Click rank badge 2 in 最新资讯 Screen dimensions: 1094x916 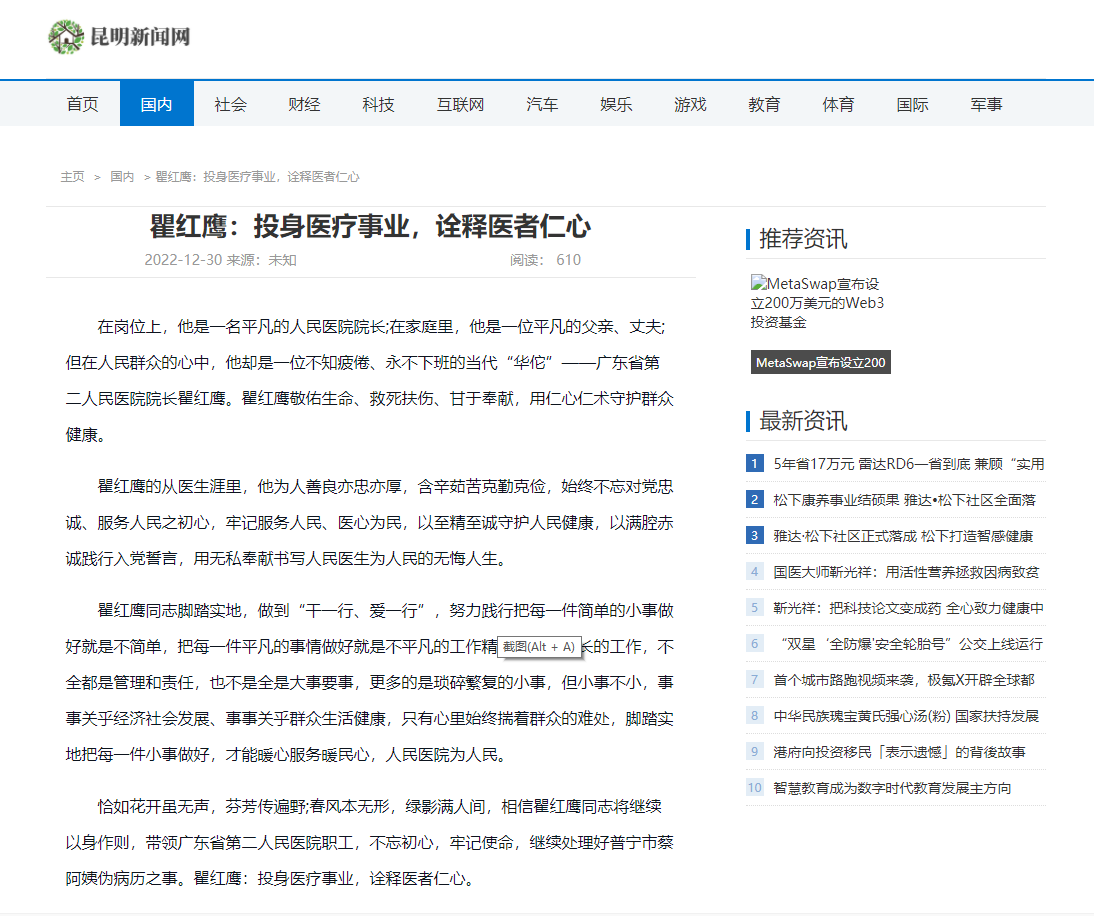pyautogui.click(x=754, y=499)
